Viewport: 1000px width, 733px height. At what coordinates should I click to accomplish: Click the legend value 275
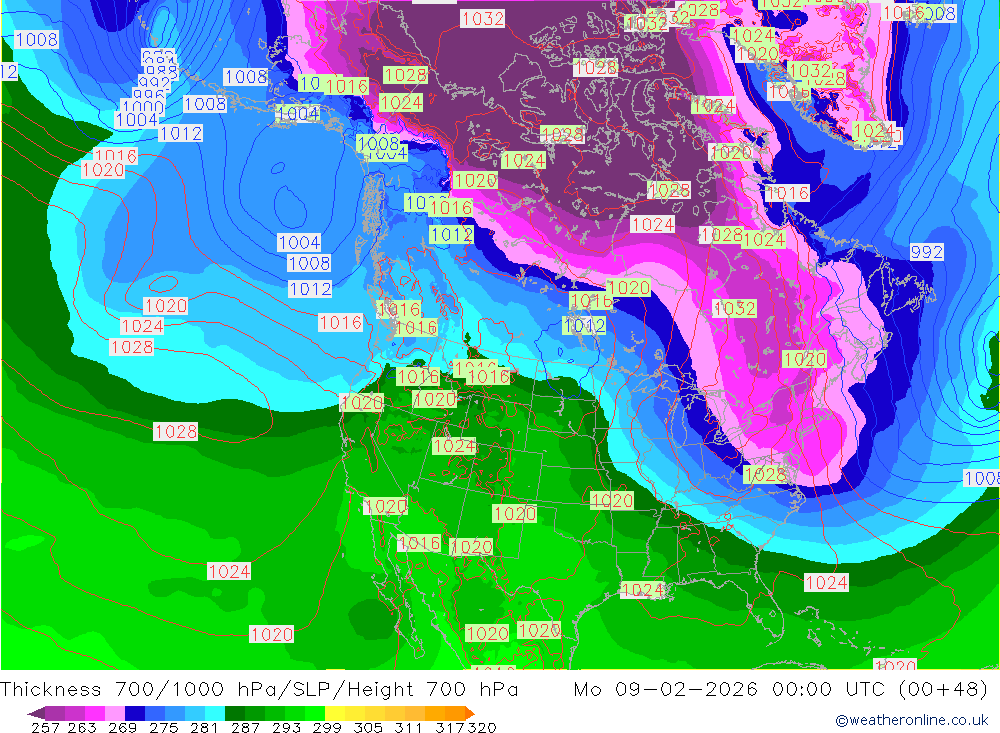coord(164,727)
